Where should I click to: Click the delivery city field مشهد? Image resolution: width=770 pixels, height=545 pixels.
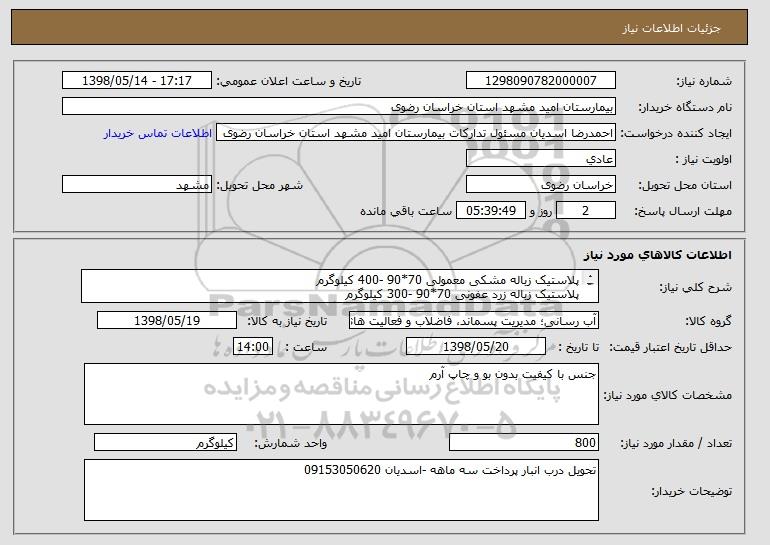(137, 185)
